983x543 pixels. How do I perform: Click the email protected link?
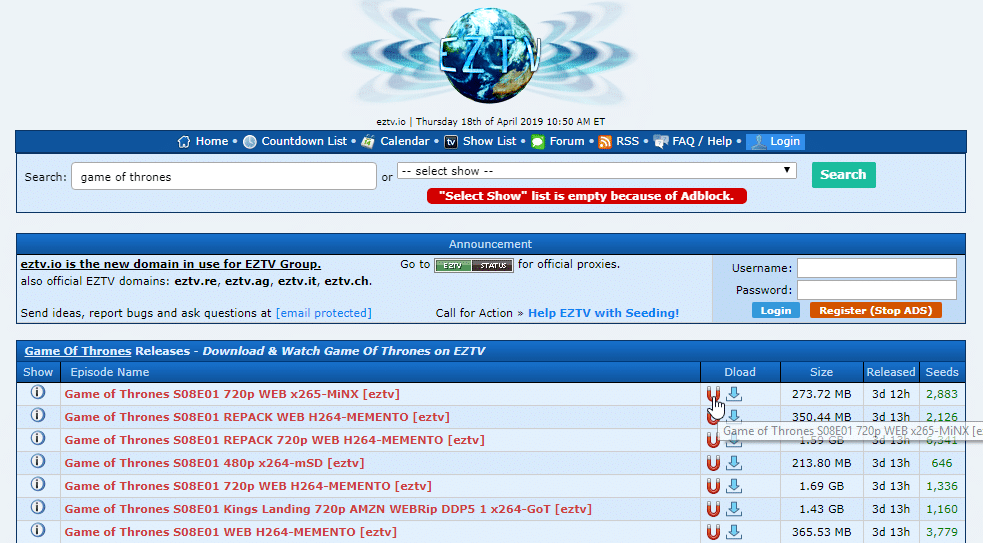click(323, 313)
